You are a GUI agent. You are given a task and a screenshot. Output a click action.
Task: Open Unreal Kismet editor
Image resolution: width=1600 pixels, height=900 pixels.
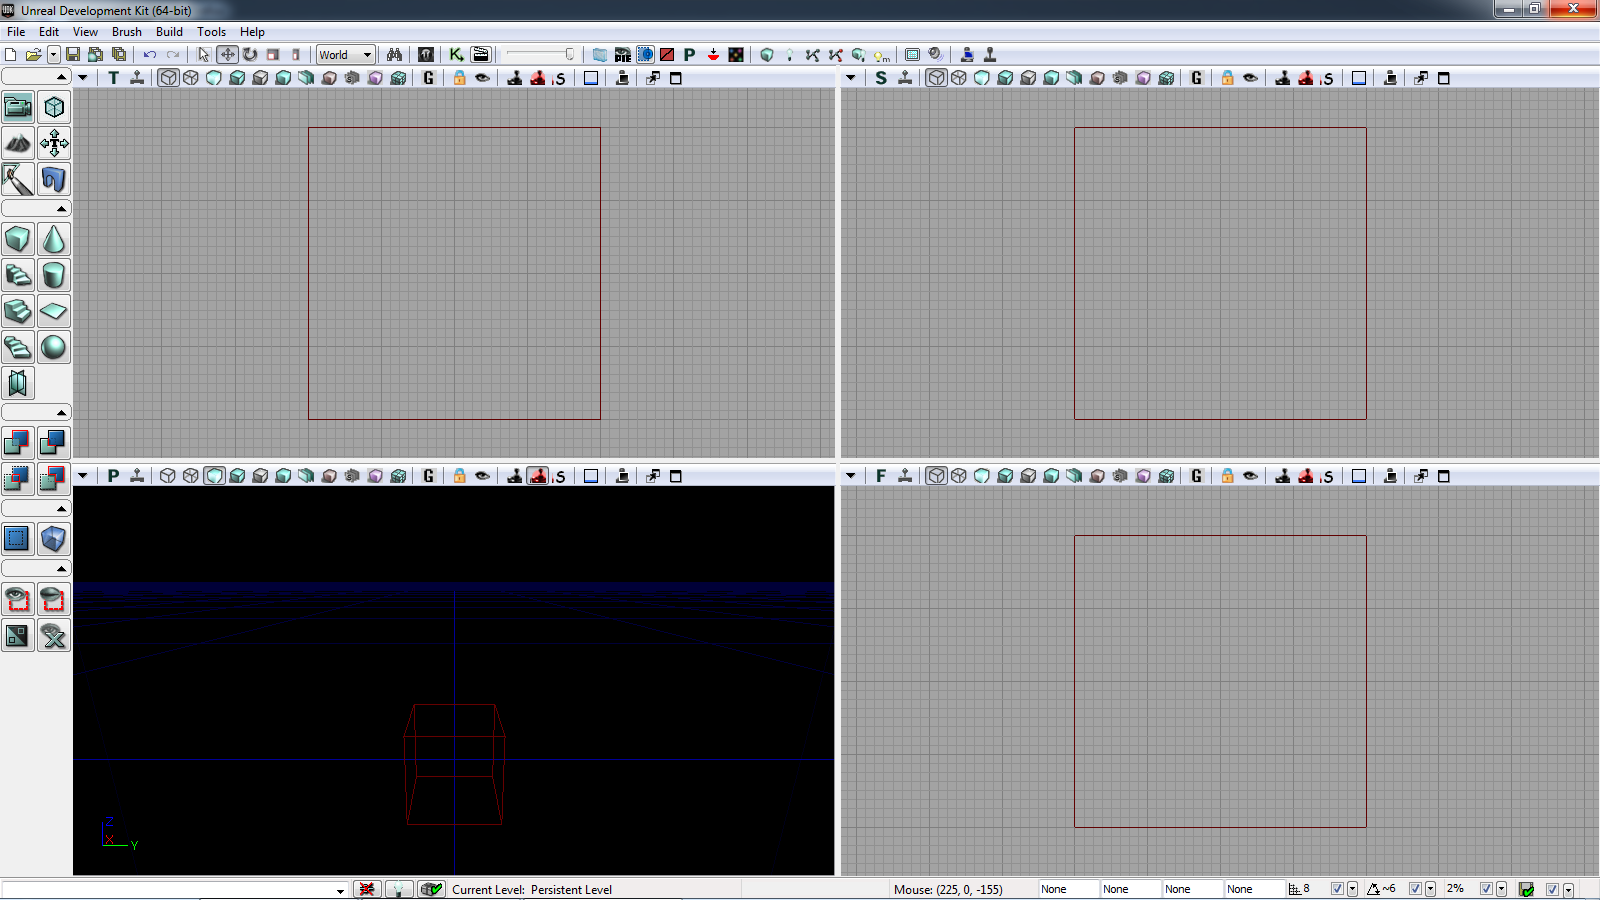click(x=456, y=55)
